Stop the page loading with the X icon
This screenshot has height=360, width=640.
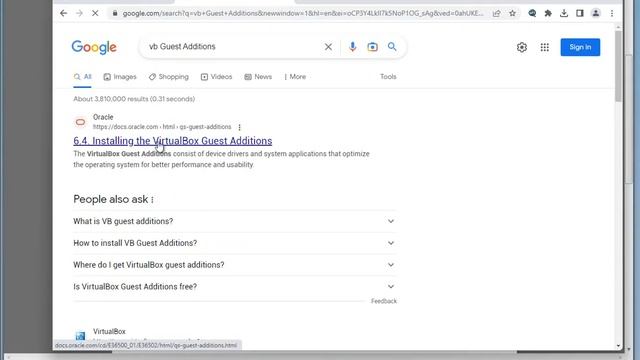point(95,13)
